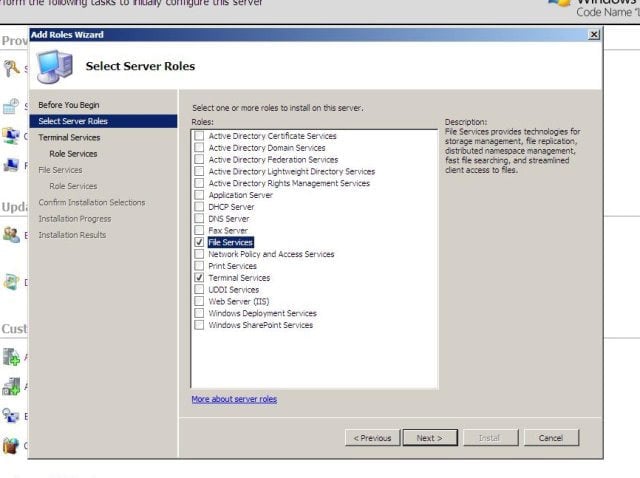This screenshot has width=640, height=478.
Task: Select Role Services under Terminal Services
Action: pos(73,154)
